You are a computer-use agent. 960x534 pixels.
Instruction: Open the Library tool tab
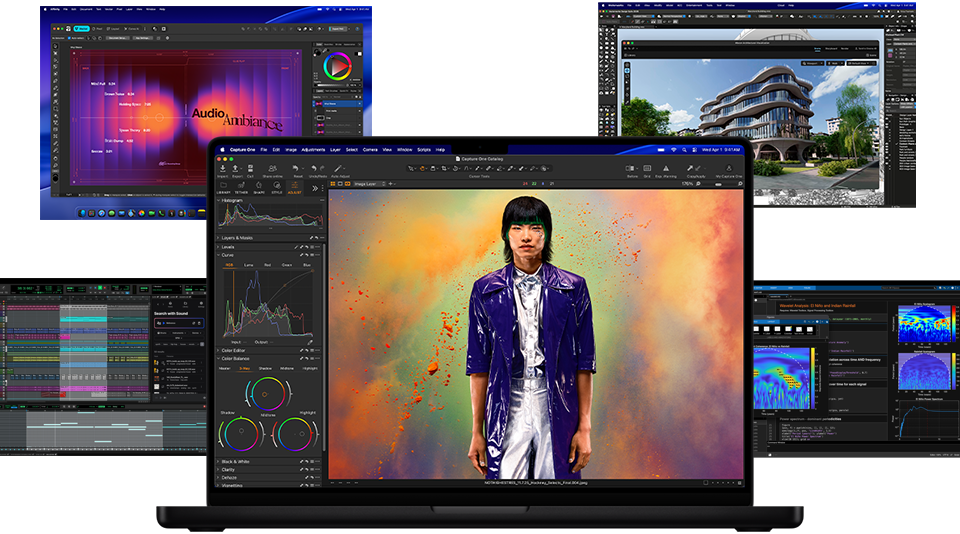click(x=223, y=187)
